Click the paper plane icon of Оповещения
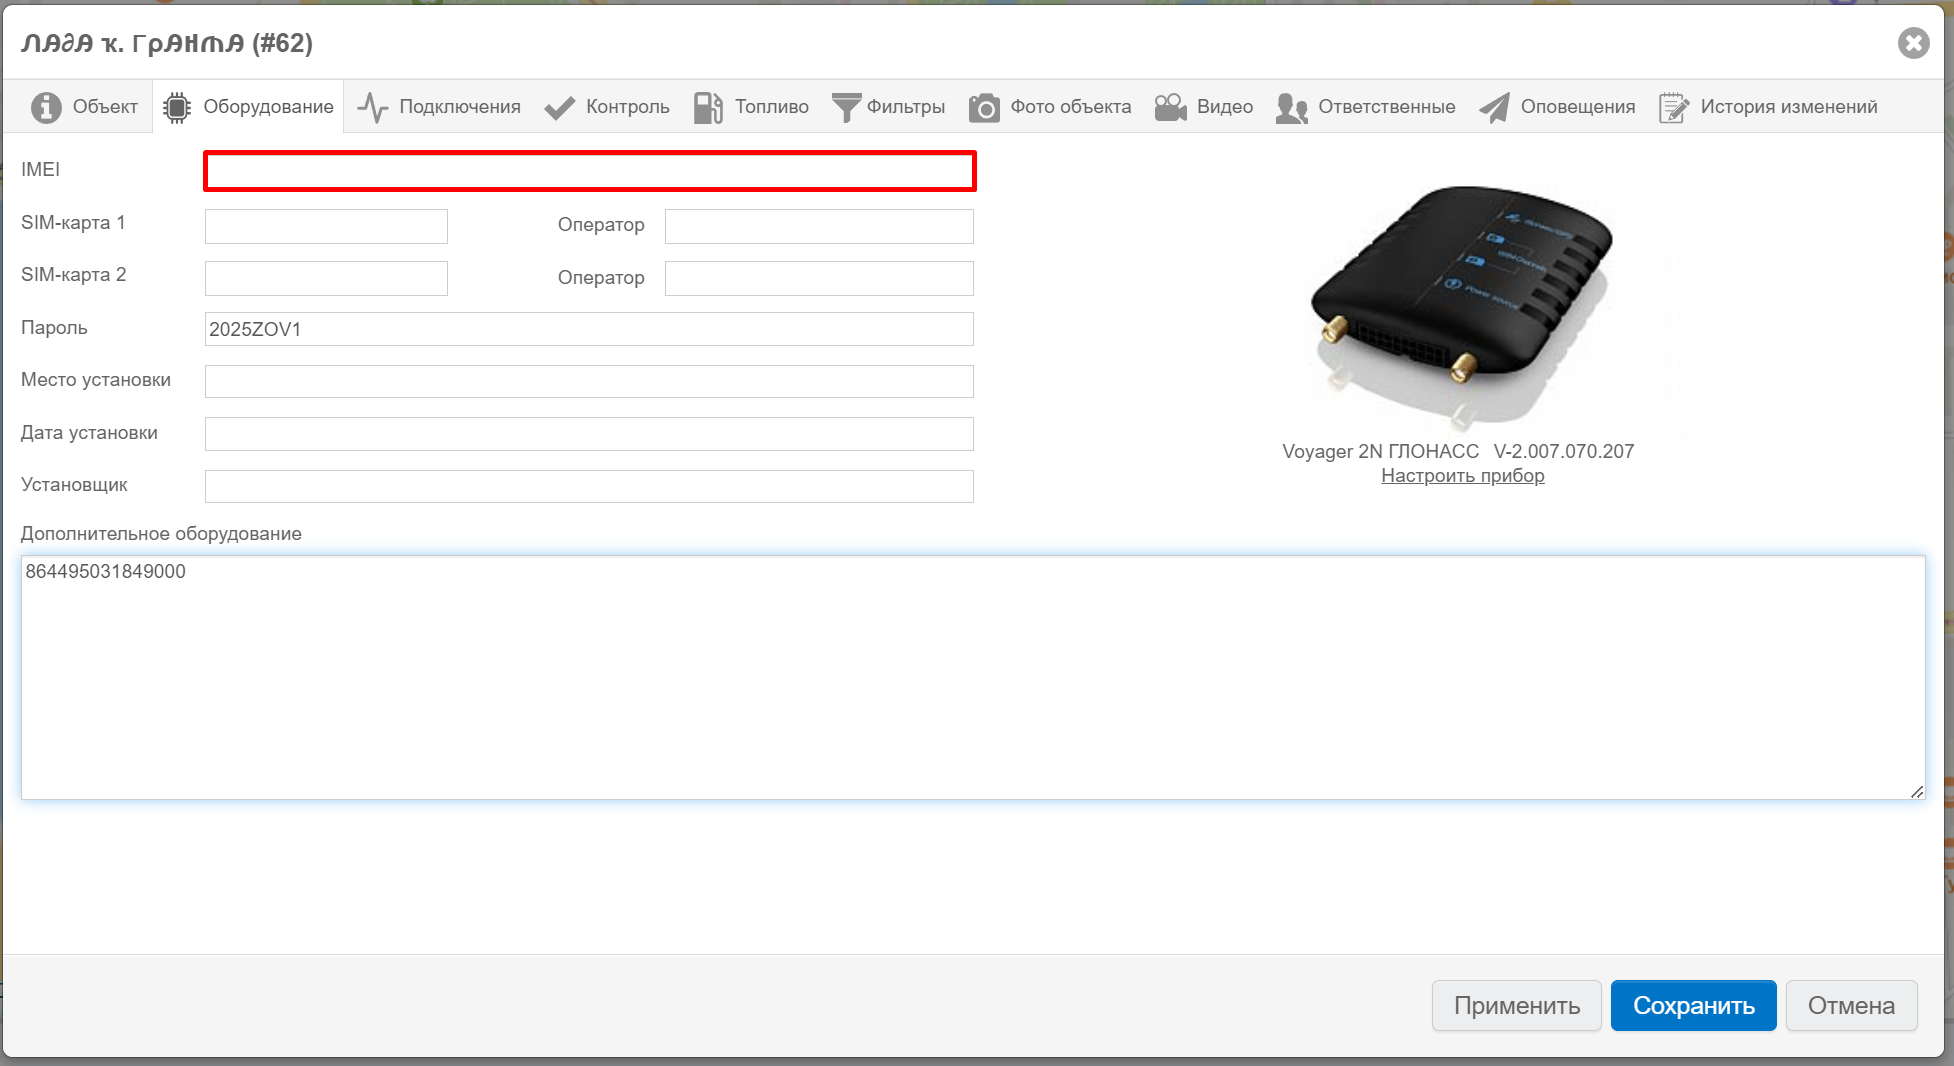Viewport: 1954px width, 1066px height. coord(1495,107)
